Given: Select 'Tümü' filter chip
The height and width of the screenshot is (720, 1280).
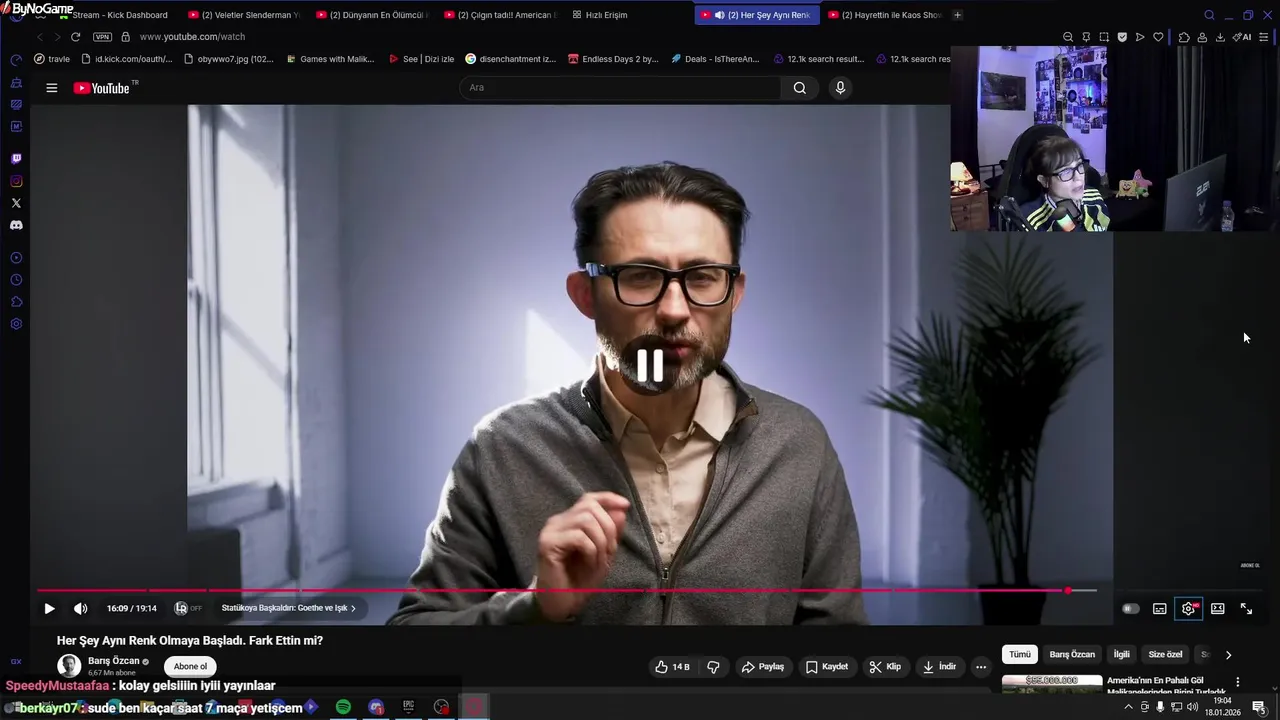Looking at the screenshot, I should (1019, 655).
